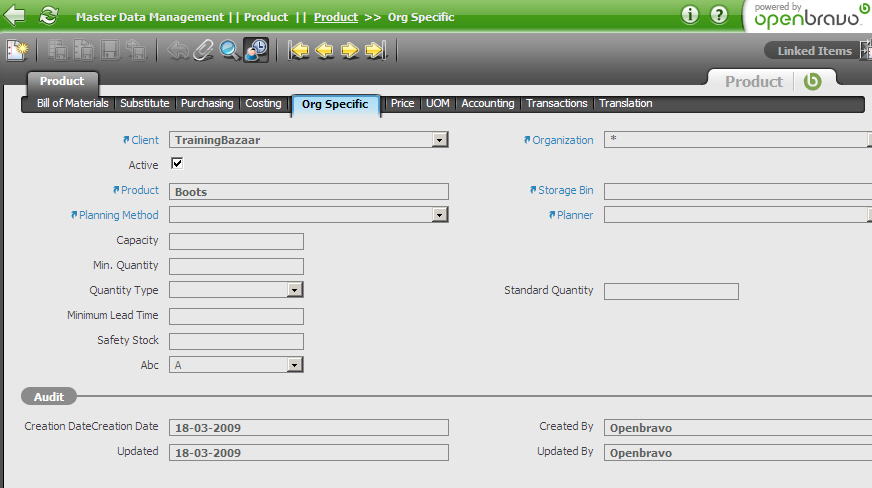The height and width of the screenshot is (488, 872).
Task: Expand the Abc dropdown
Action: pos(294,366)
